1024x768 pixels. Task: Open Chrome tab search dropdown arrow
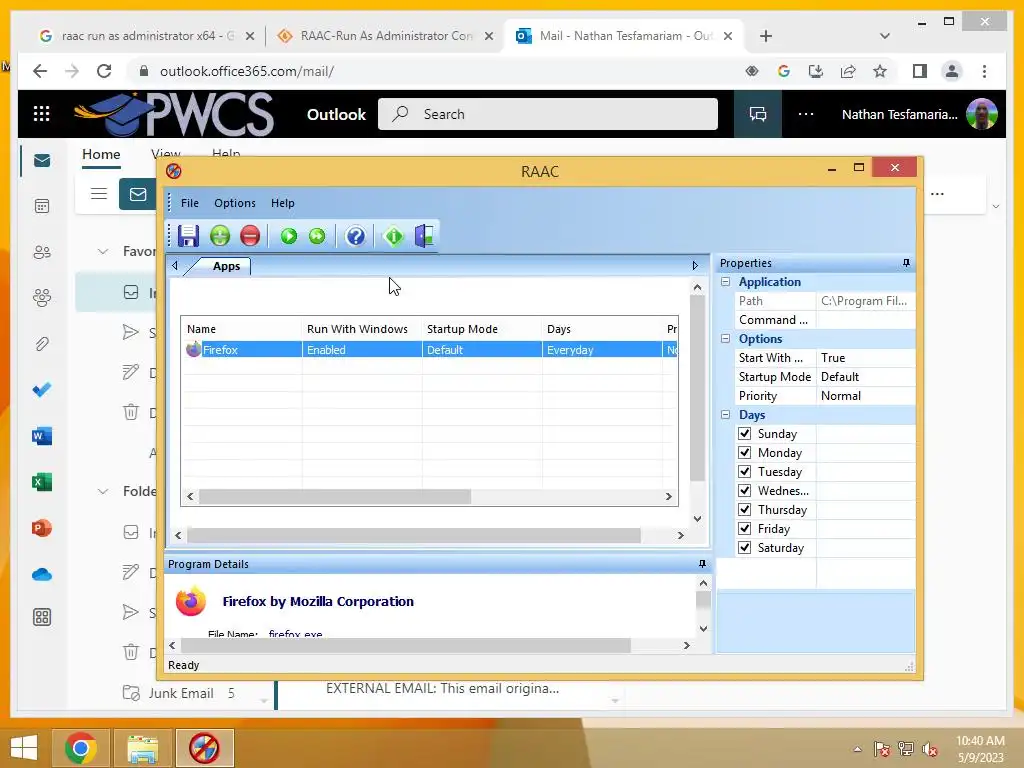[885, 36]
